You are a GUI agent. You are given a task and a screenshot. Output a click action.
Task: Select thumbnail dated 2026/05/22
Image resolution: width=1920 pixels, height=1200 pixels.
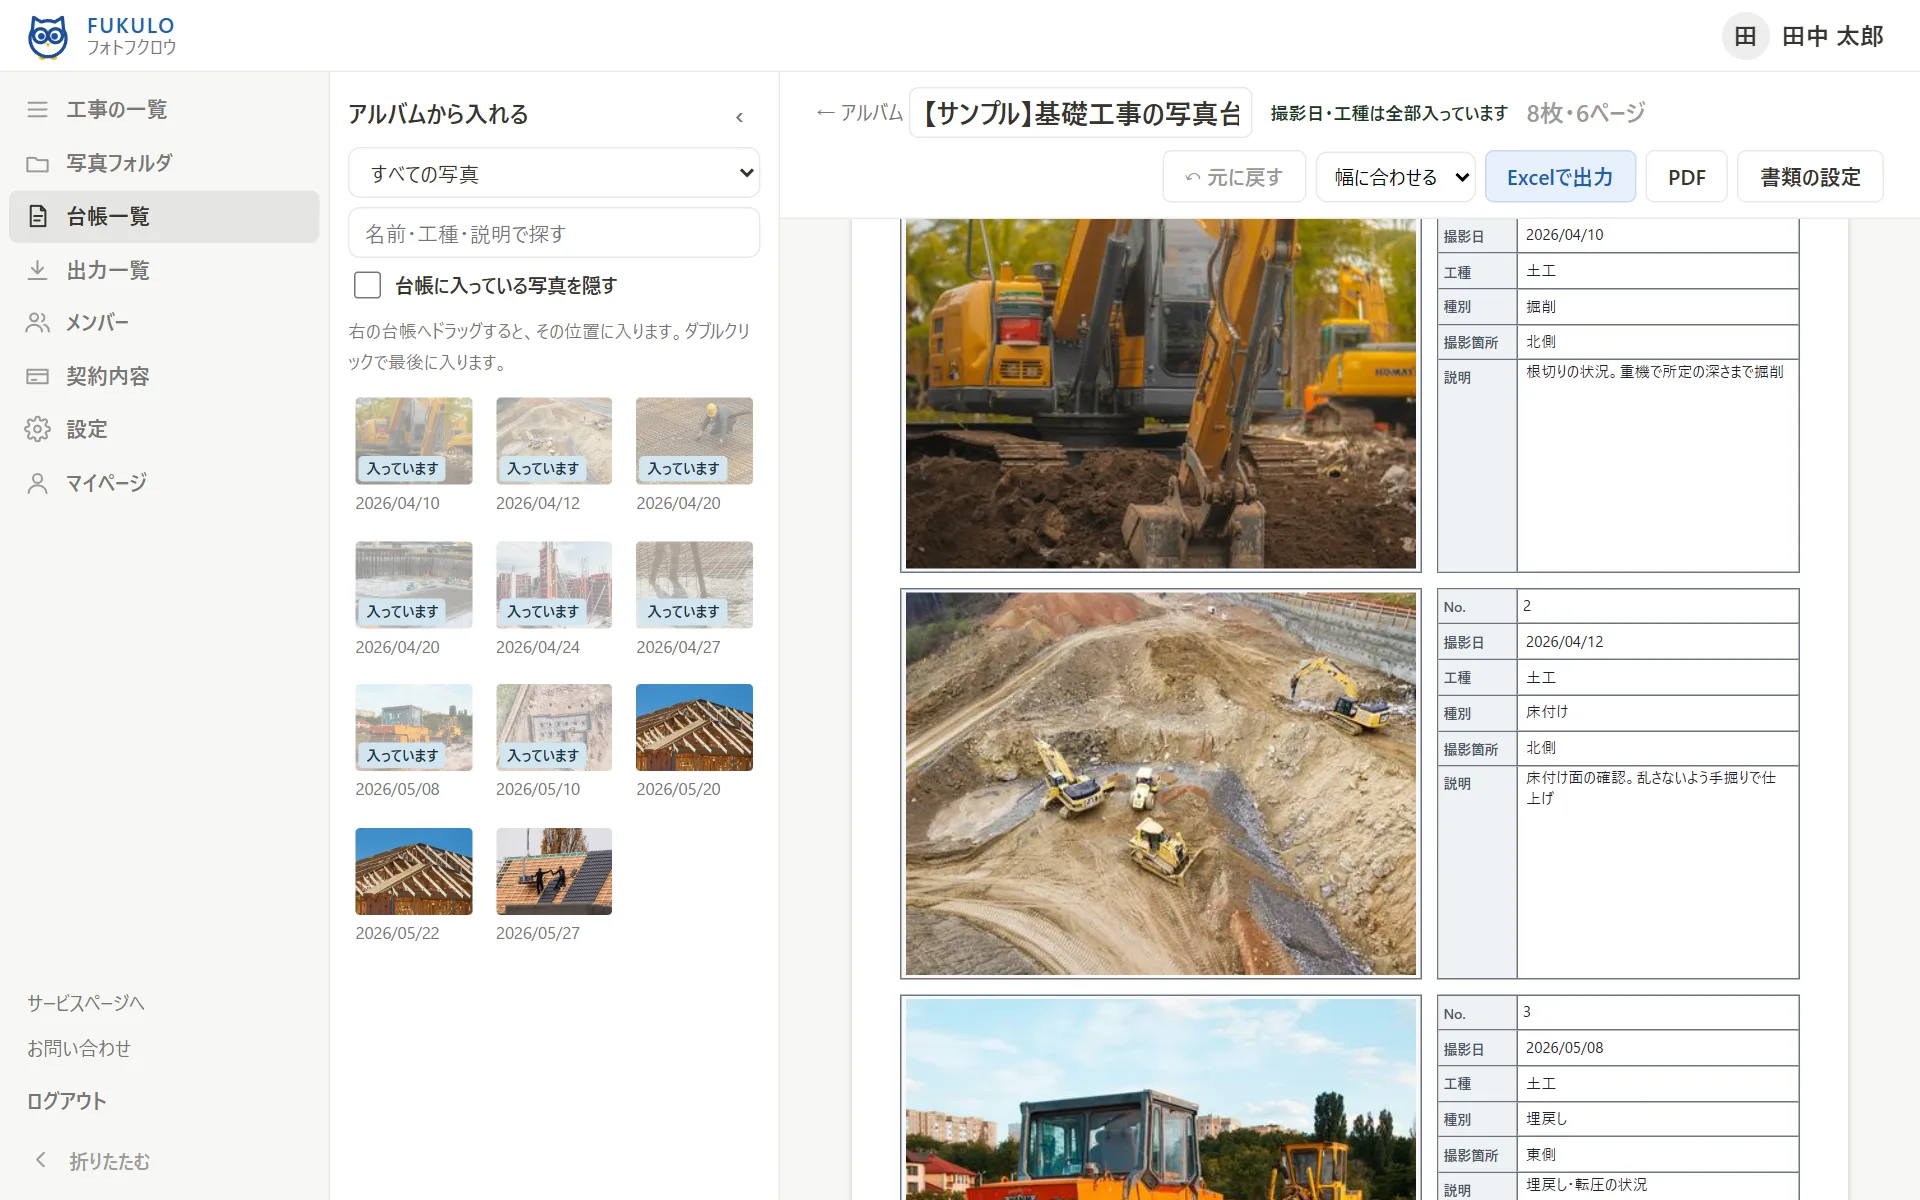[x=414, y=871]
